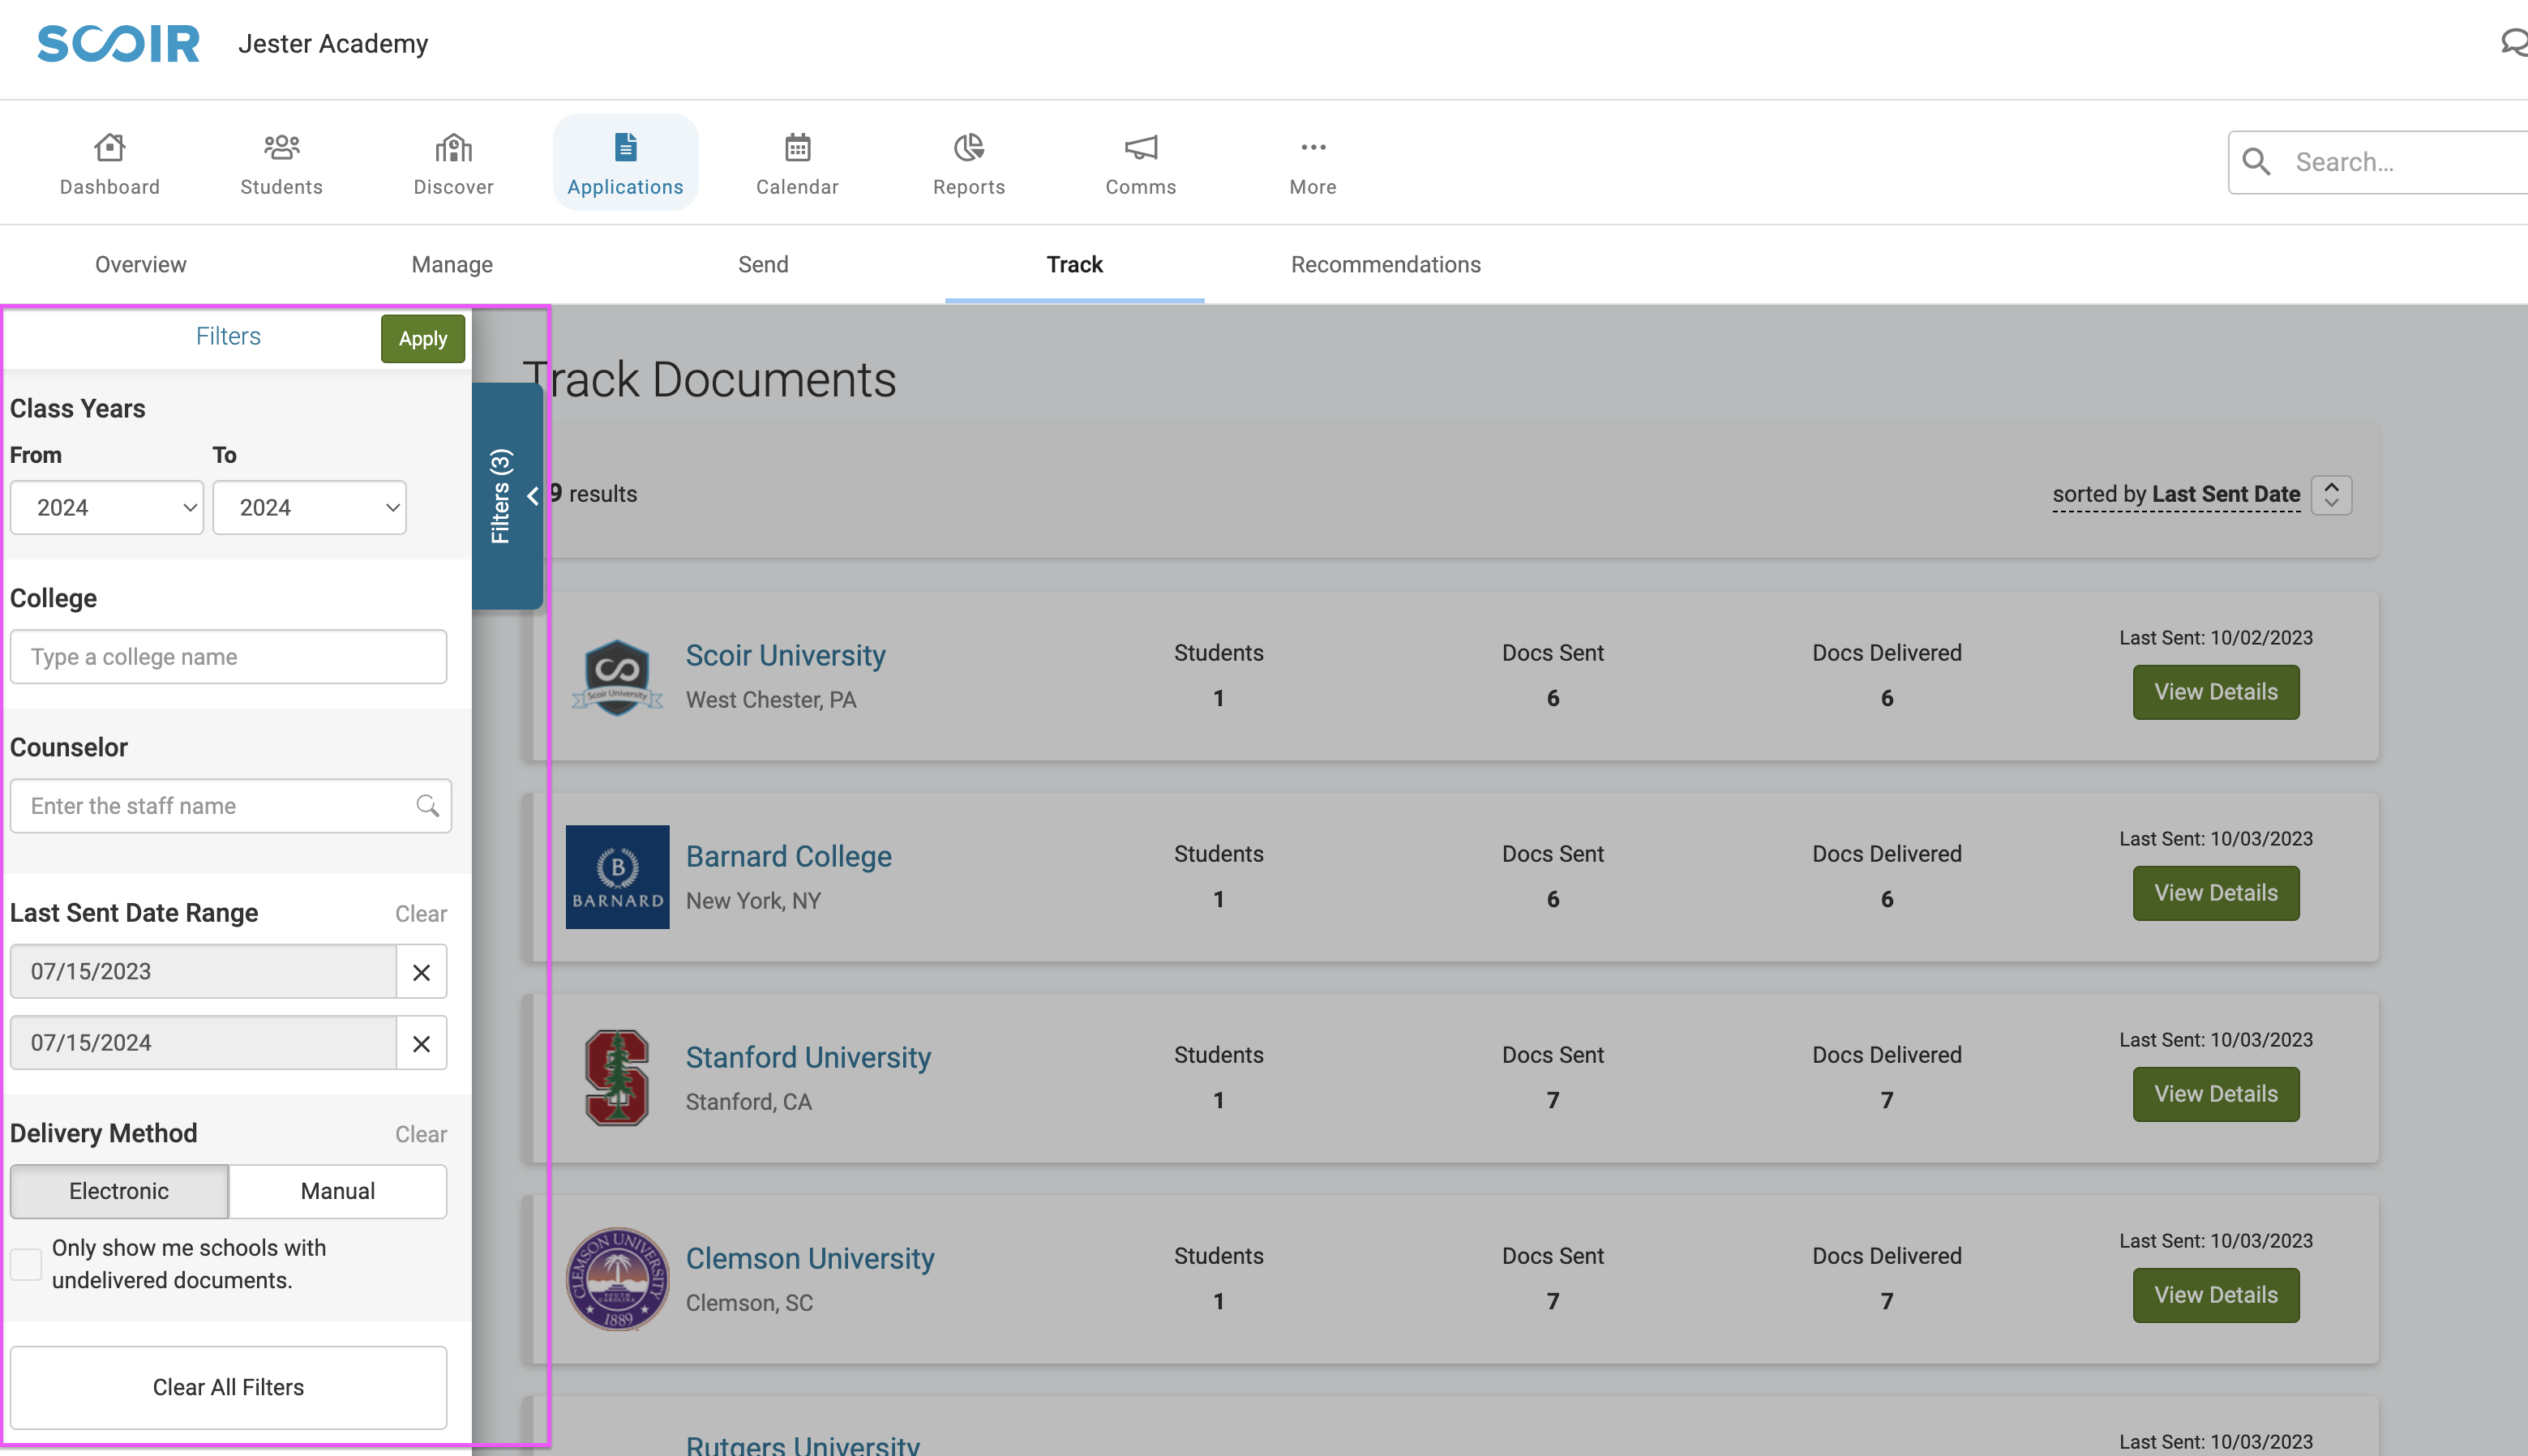Viewport: 2528px width, 1456px height.
Task: Open the Calendar icon
Action: coord(797,148)
